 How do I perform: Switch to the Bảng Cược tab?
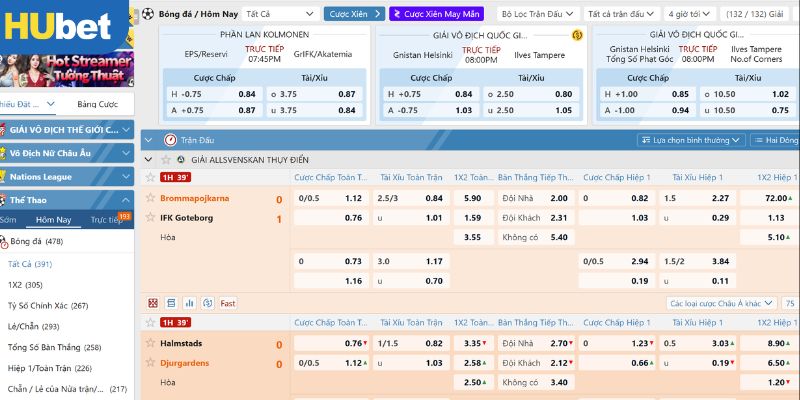coord(97,104)
